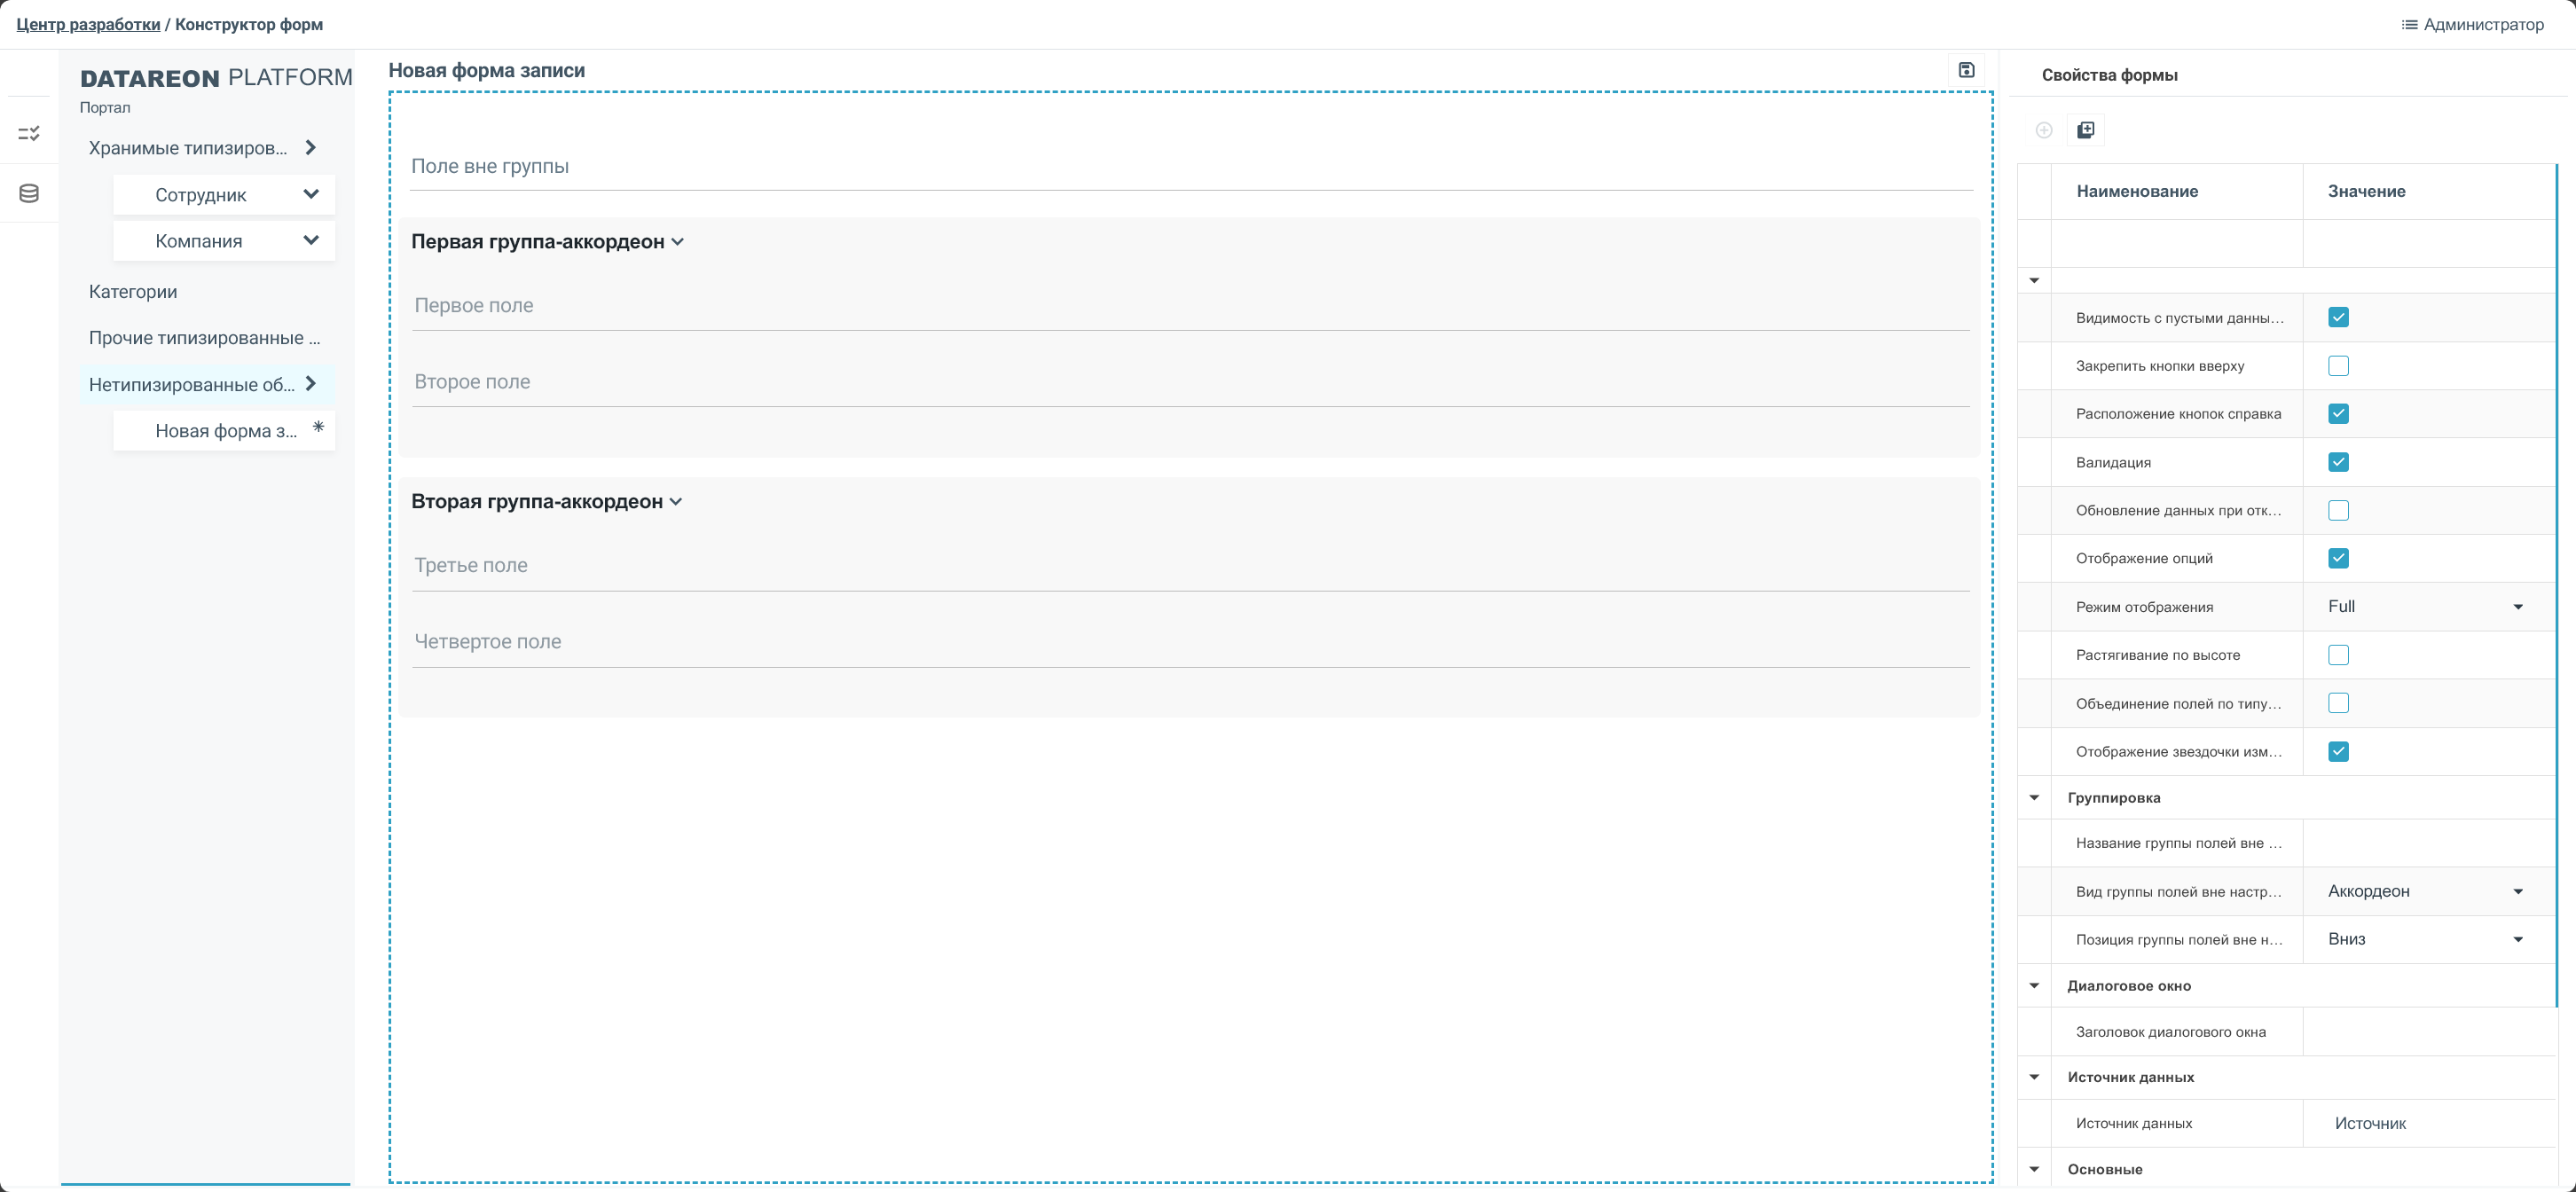Click the Заголовок диалогового окна value cell
Screen dimensions: 2576x1192
[x=2428, y=1032]
